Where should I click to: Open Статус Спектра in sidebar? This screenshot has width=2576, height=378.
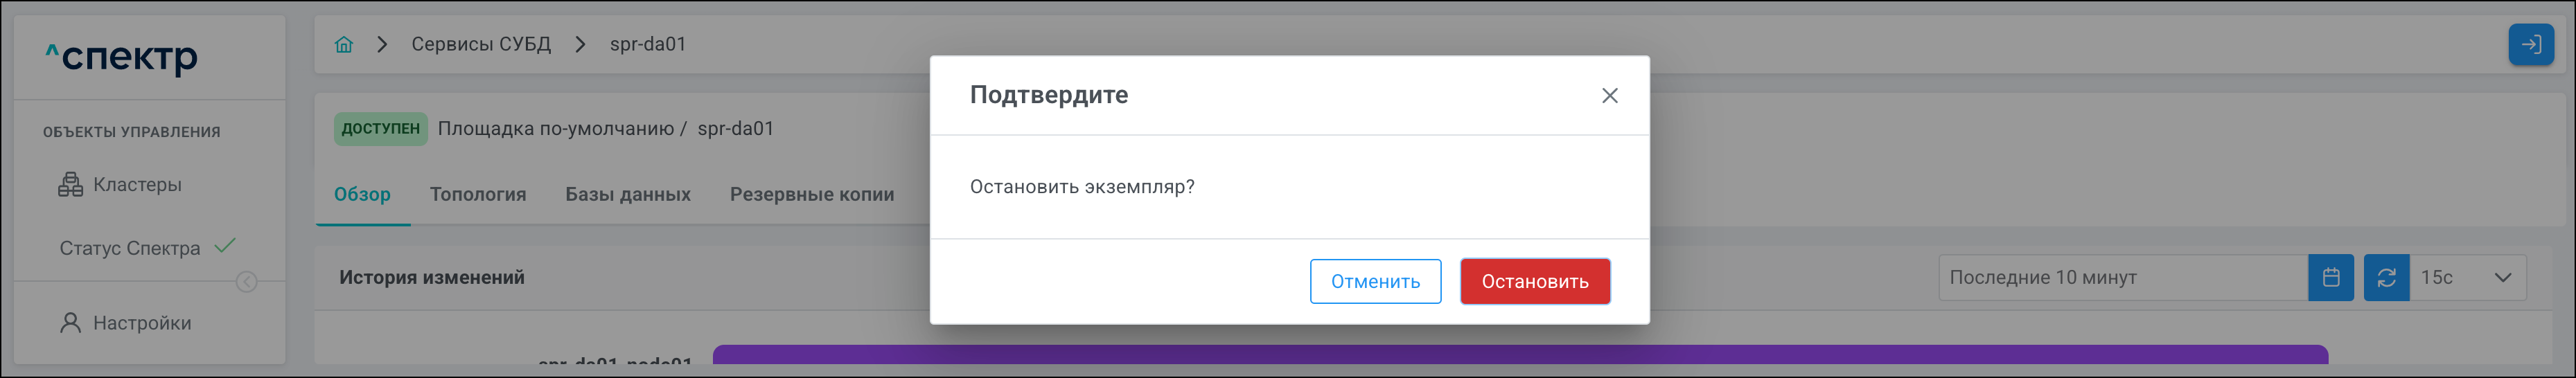(130, 248)
